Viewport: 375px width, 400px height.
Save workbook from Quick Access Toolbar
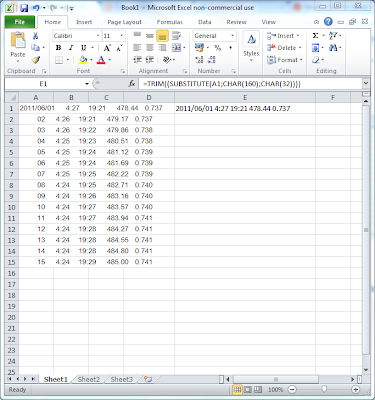click(x=24, y=8)
